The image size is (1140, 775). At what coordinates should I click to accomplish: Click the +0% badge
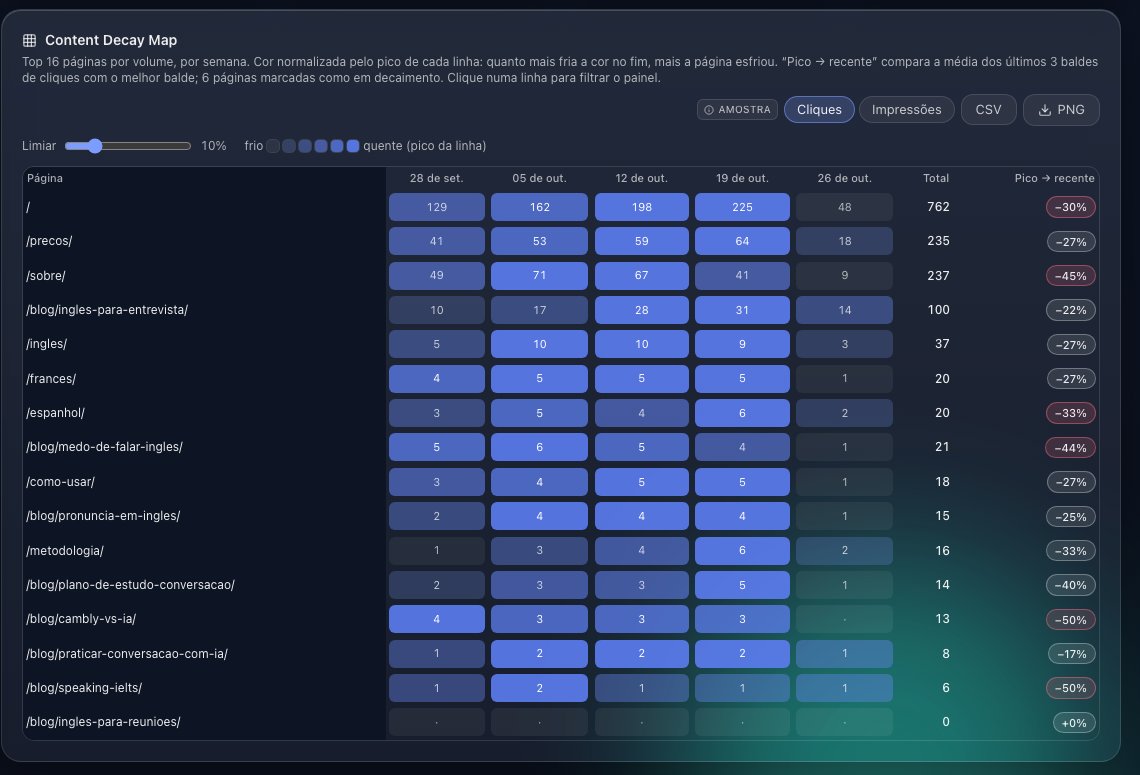click(x=1074, y=723)
